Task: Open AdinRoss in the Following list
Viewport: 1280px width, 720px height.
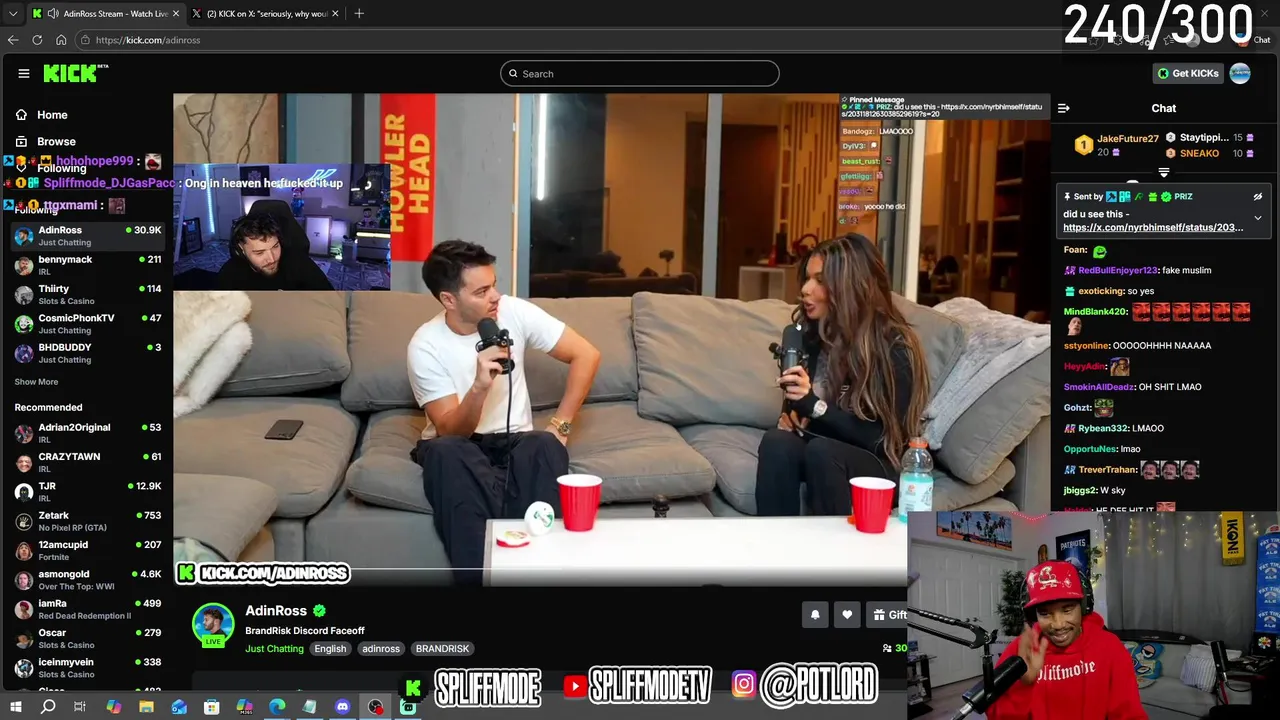Action: [87, 236]
